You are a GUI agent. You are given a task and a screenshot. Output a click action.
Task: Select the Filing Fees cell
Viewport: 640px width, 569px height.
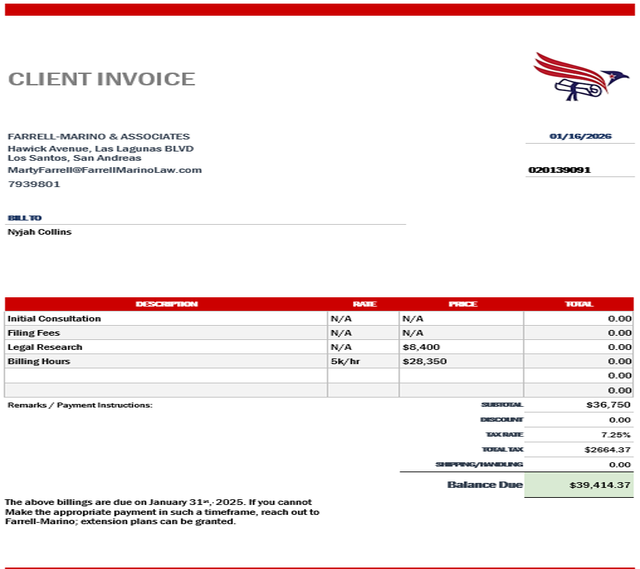point(166,333)
